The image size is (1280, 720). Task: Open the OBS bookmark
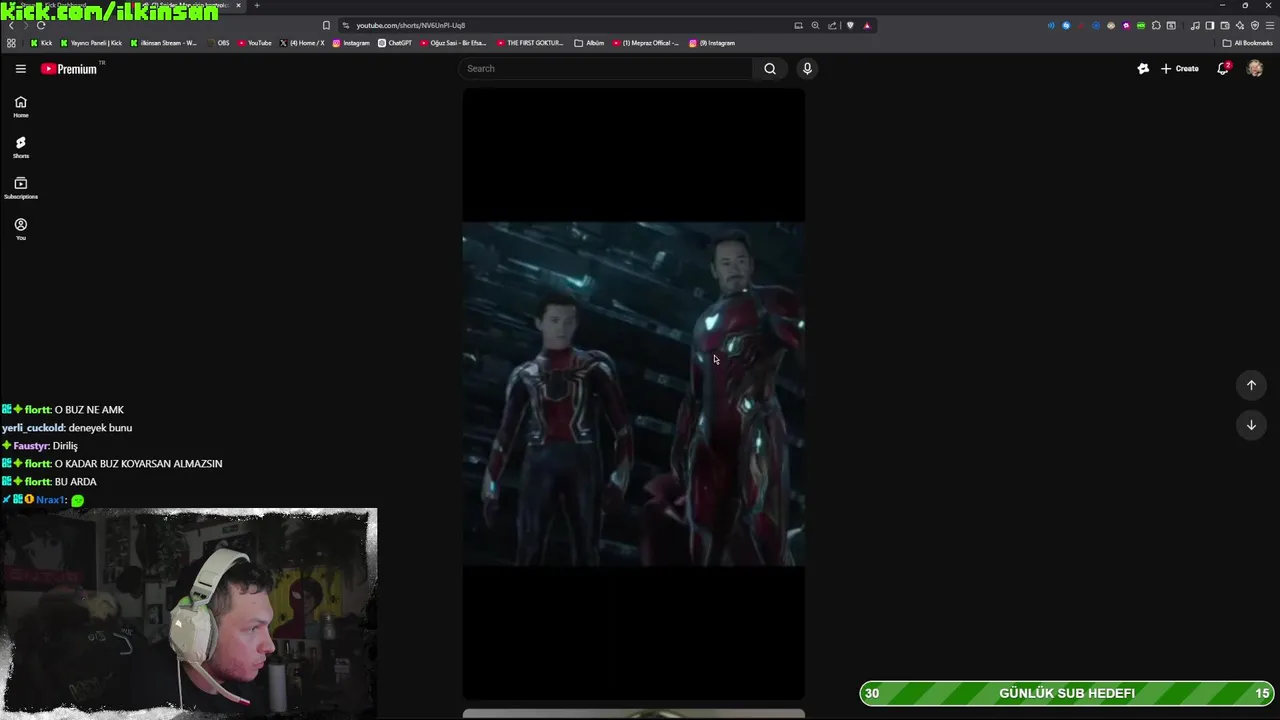point(218,43)
